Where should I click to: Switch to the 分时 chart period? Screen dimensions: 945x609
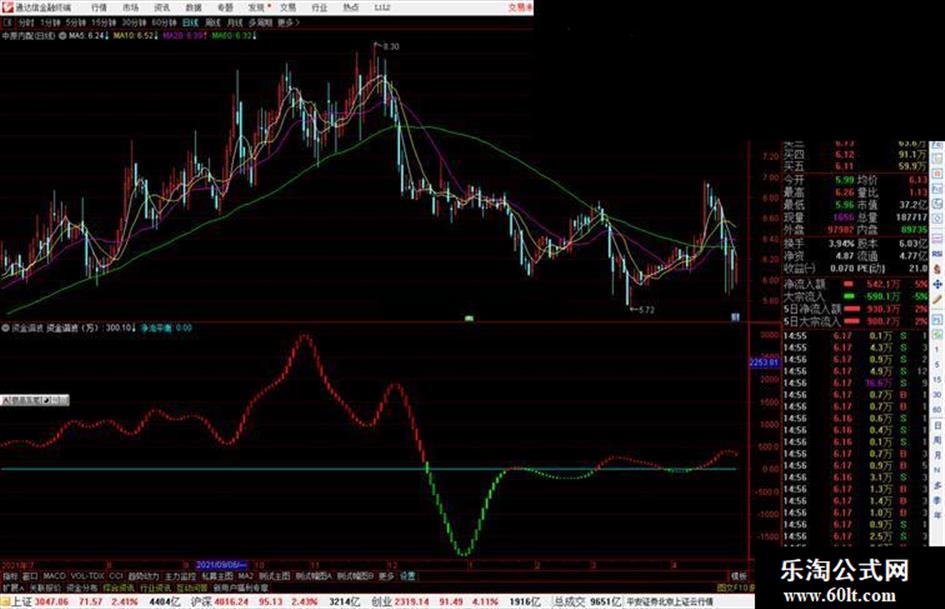click(25, 22)
